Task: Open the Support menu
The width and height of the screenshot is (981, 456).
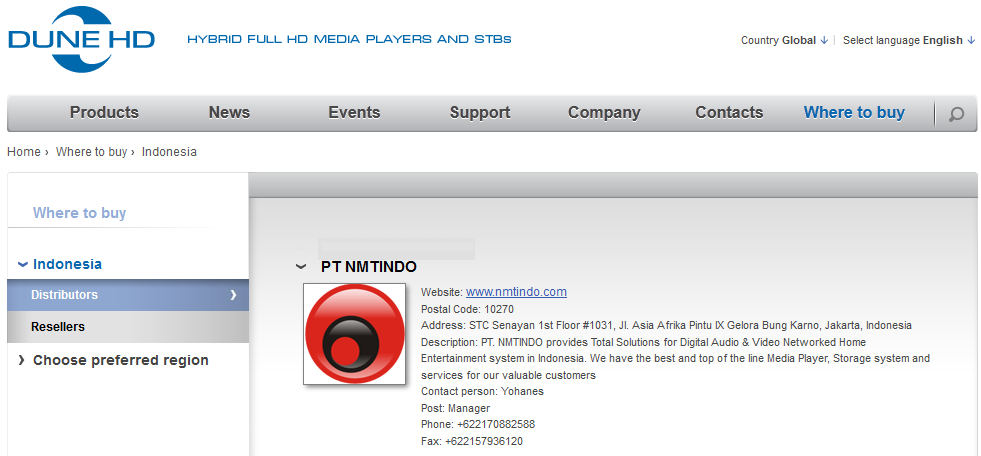Action: pyautogui.click(x=480, y=113)
